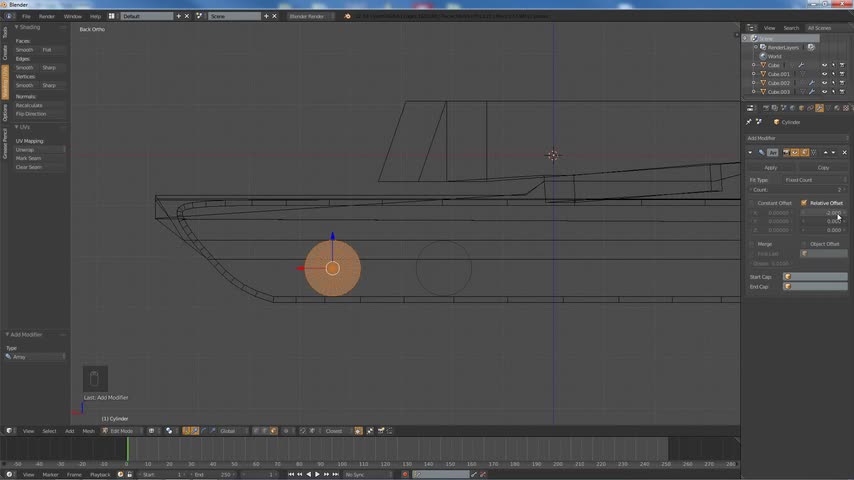Image resolution: width=854 pixels, height=480 pixels.
Task: Click the Copy modifier button
Action: click(x=823, y=168)
